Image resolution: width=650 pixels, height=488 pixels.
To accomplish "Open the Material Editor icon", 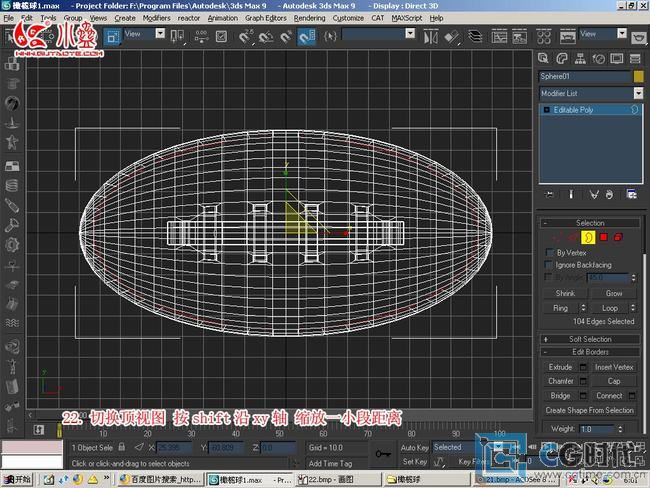I will [x=543, y=37].
